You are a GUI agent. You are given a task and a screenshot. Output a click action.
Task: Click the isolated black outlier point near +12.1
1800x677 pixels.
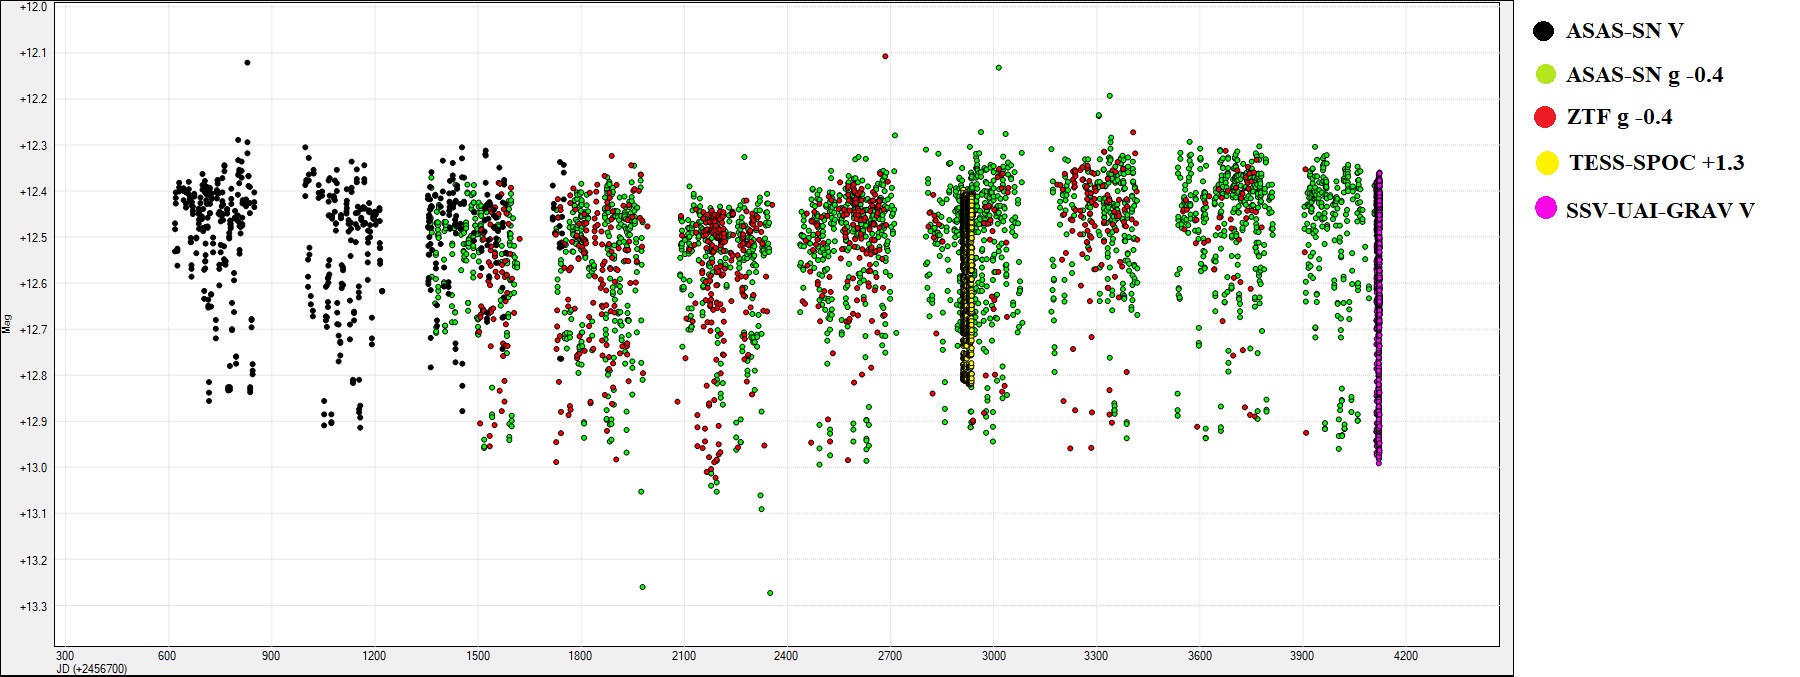tap(247, 62)
